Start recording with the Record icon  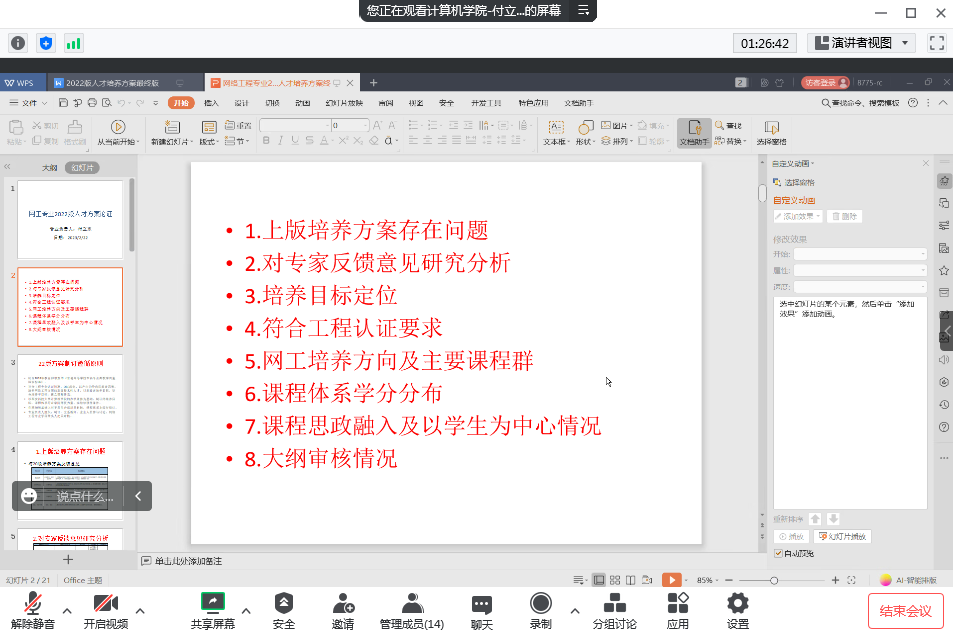click(541, 603)
